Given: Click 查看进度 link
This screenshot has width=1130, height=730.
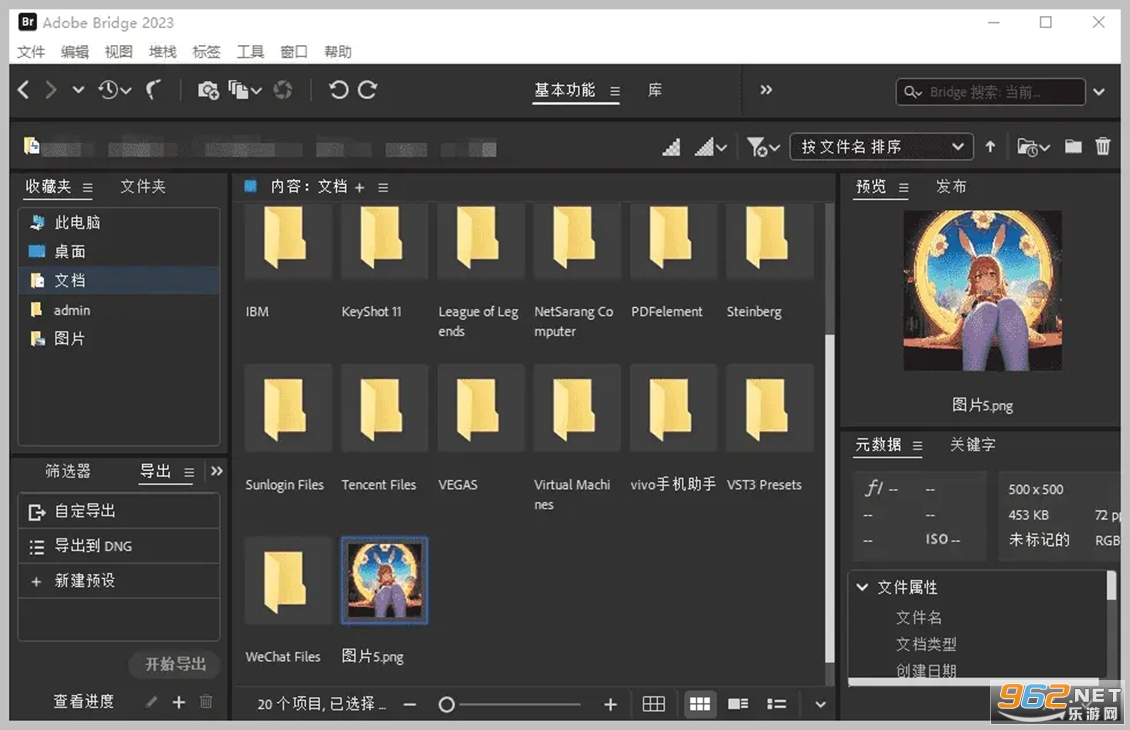Looking at the screenshot, I should click(x=84, y=701).
